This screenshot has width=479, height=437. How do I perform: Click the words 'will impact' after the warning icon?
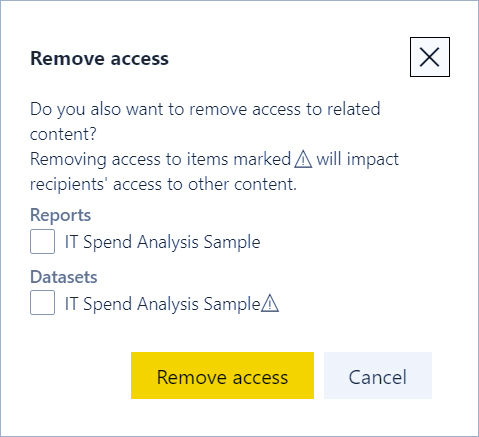(x=358, y=159)
